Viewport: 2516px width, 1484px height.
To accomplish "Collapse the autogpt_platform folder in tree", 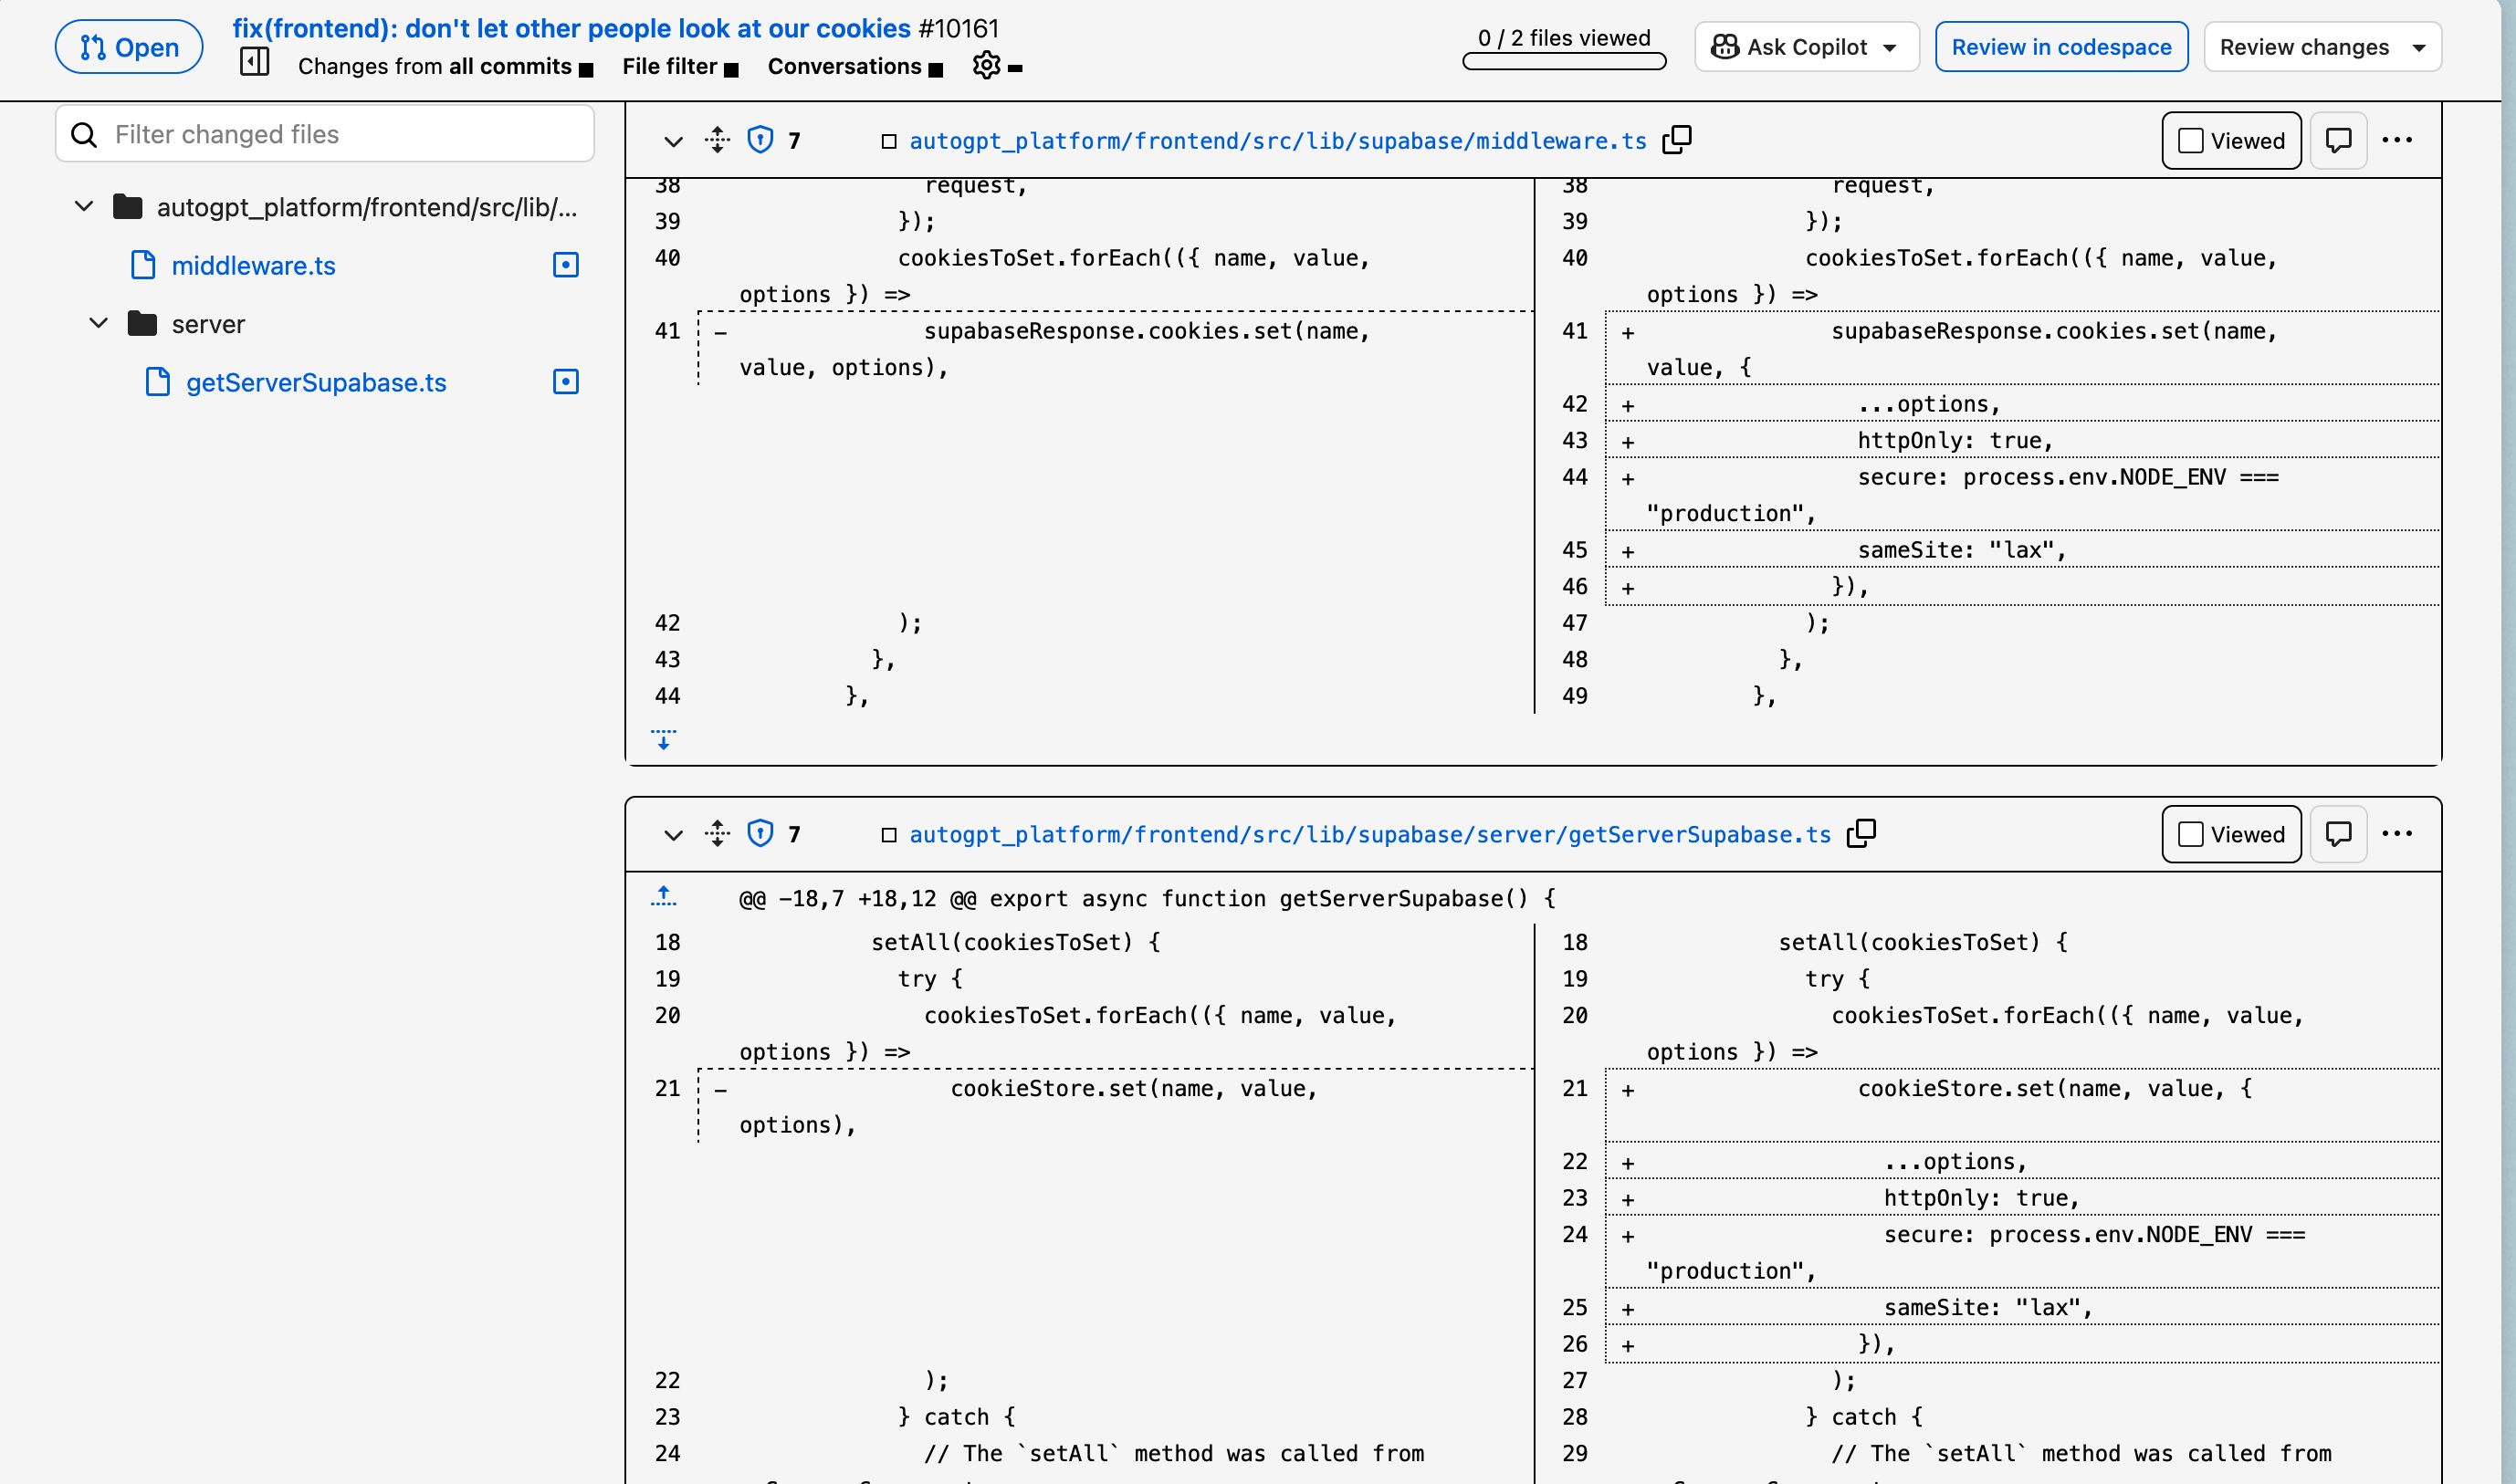I will click(x=84, y=206).
